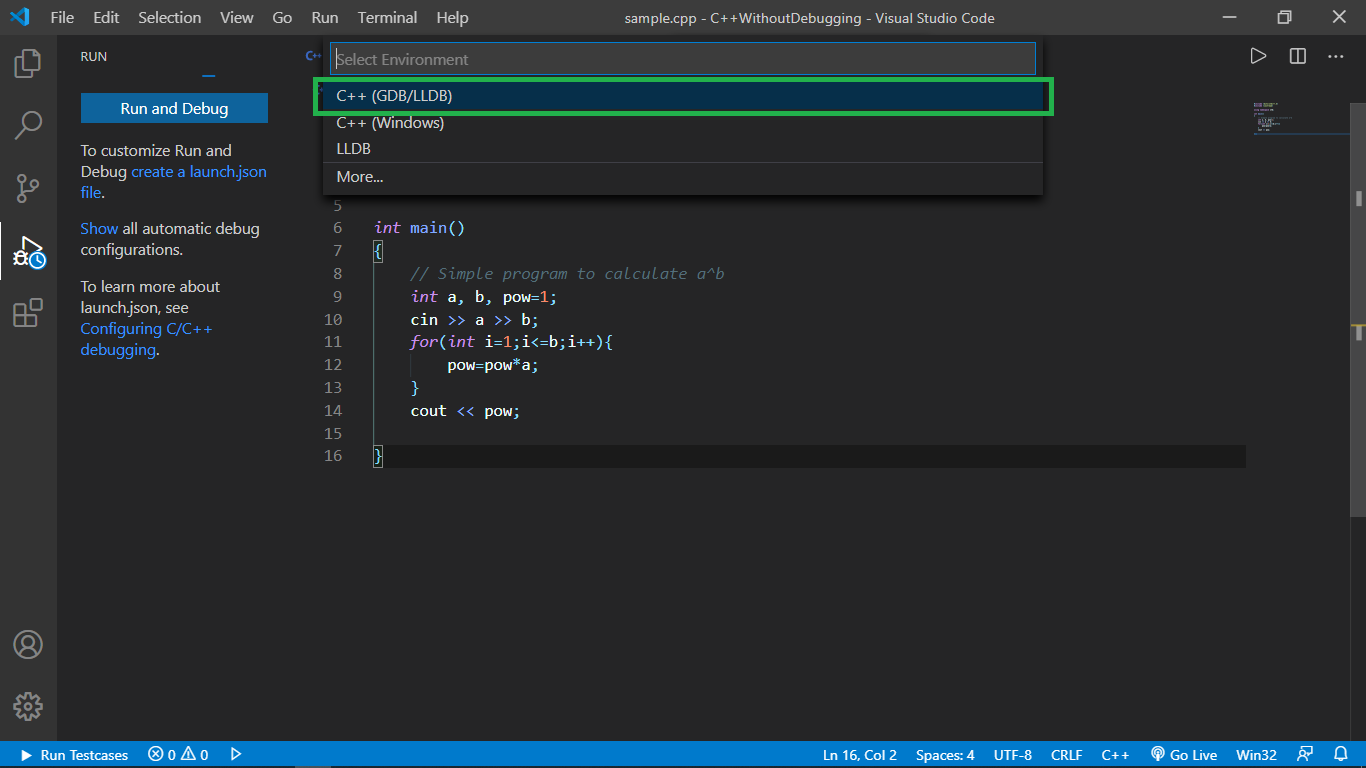The image size is (1366, 768).
Task: Open the editor More Actions ellipsis menu
Action: pyautogui.click(x=1336, y=56)
